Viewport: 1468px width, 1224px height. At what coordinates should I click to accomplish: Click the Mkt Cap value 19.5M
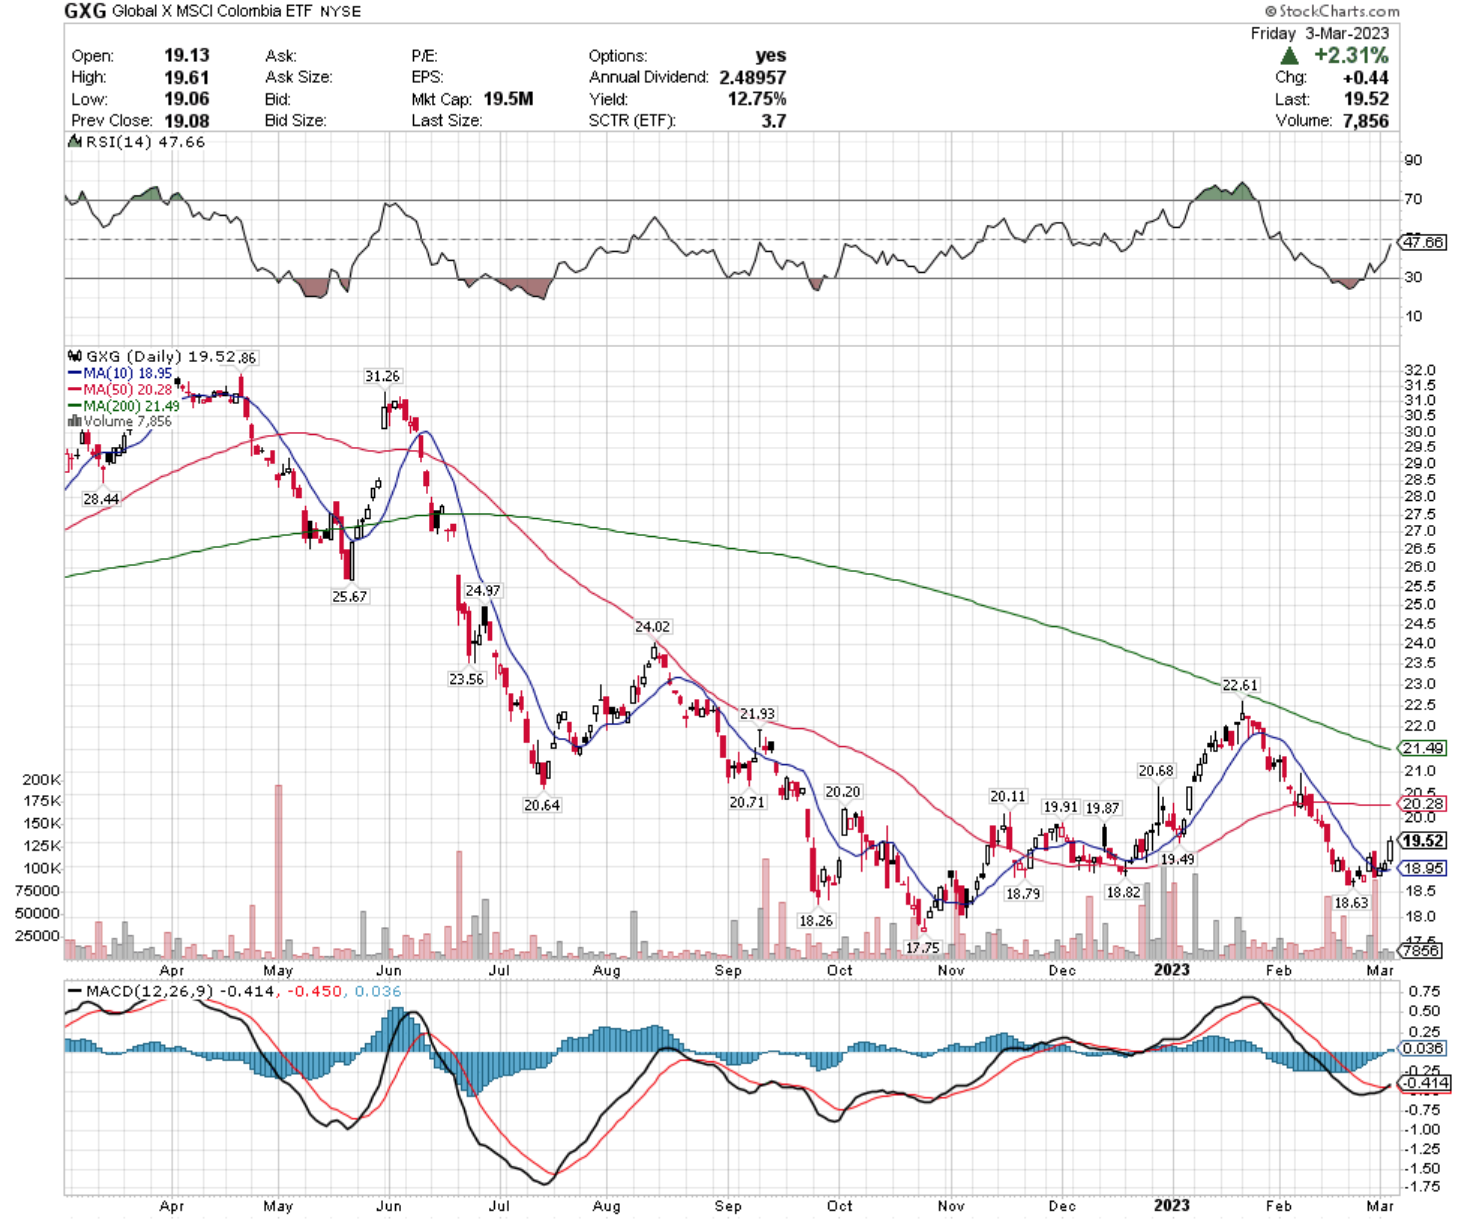pyautogui.click(x=508, y=99)
